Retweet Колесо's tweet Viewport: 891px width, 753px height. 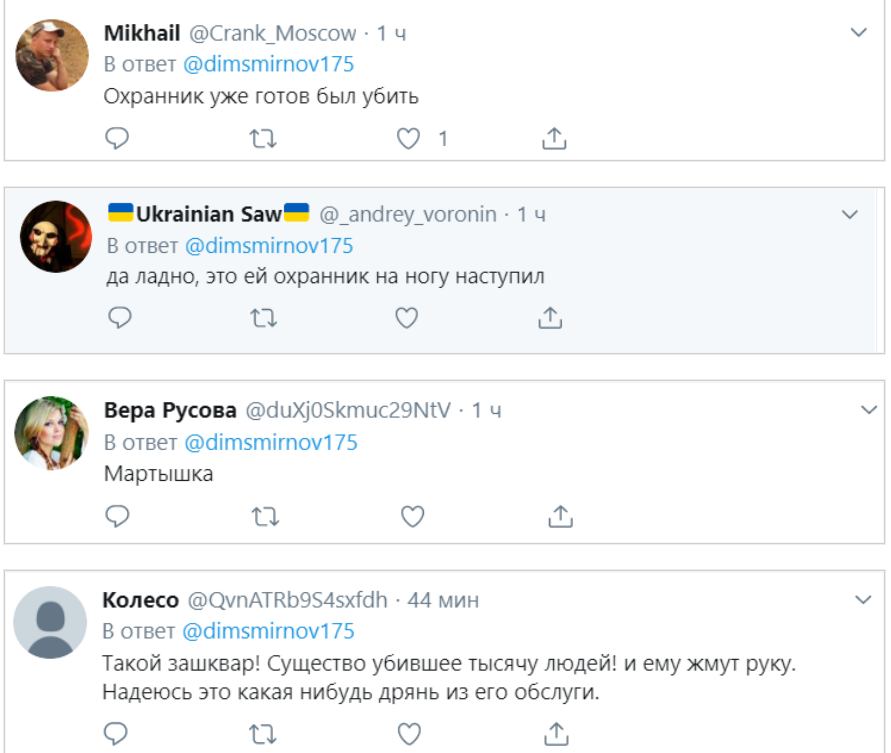pos(263,734)
